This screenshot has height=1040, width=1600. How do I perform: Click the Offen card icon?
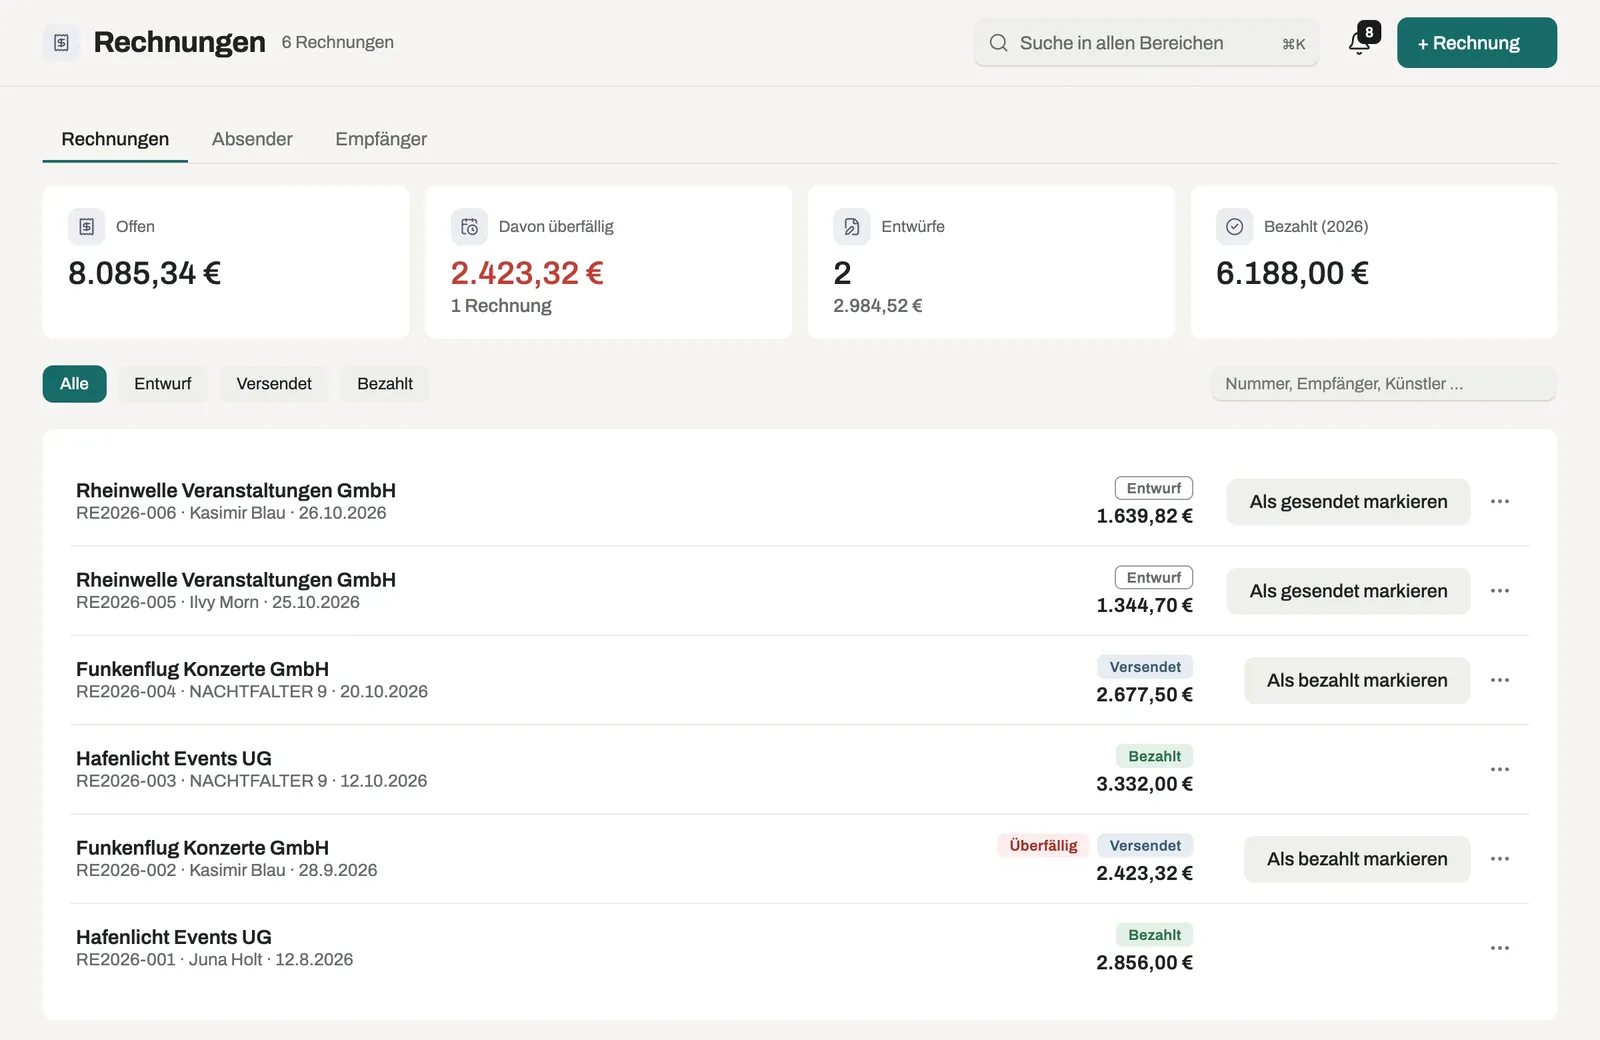pyautogui.click(x=87, y=227)
